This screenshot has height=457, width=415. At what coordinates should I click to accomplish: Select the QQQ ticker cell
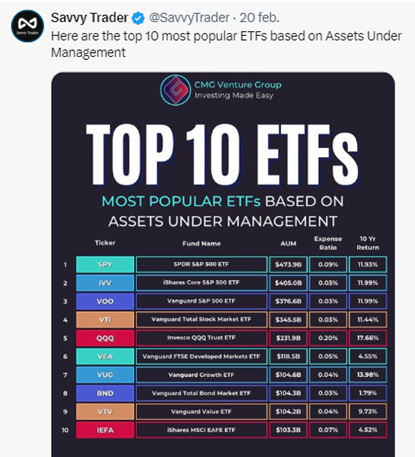(x=105, y=338)
